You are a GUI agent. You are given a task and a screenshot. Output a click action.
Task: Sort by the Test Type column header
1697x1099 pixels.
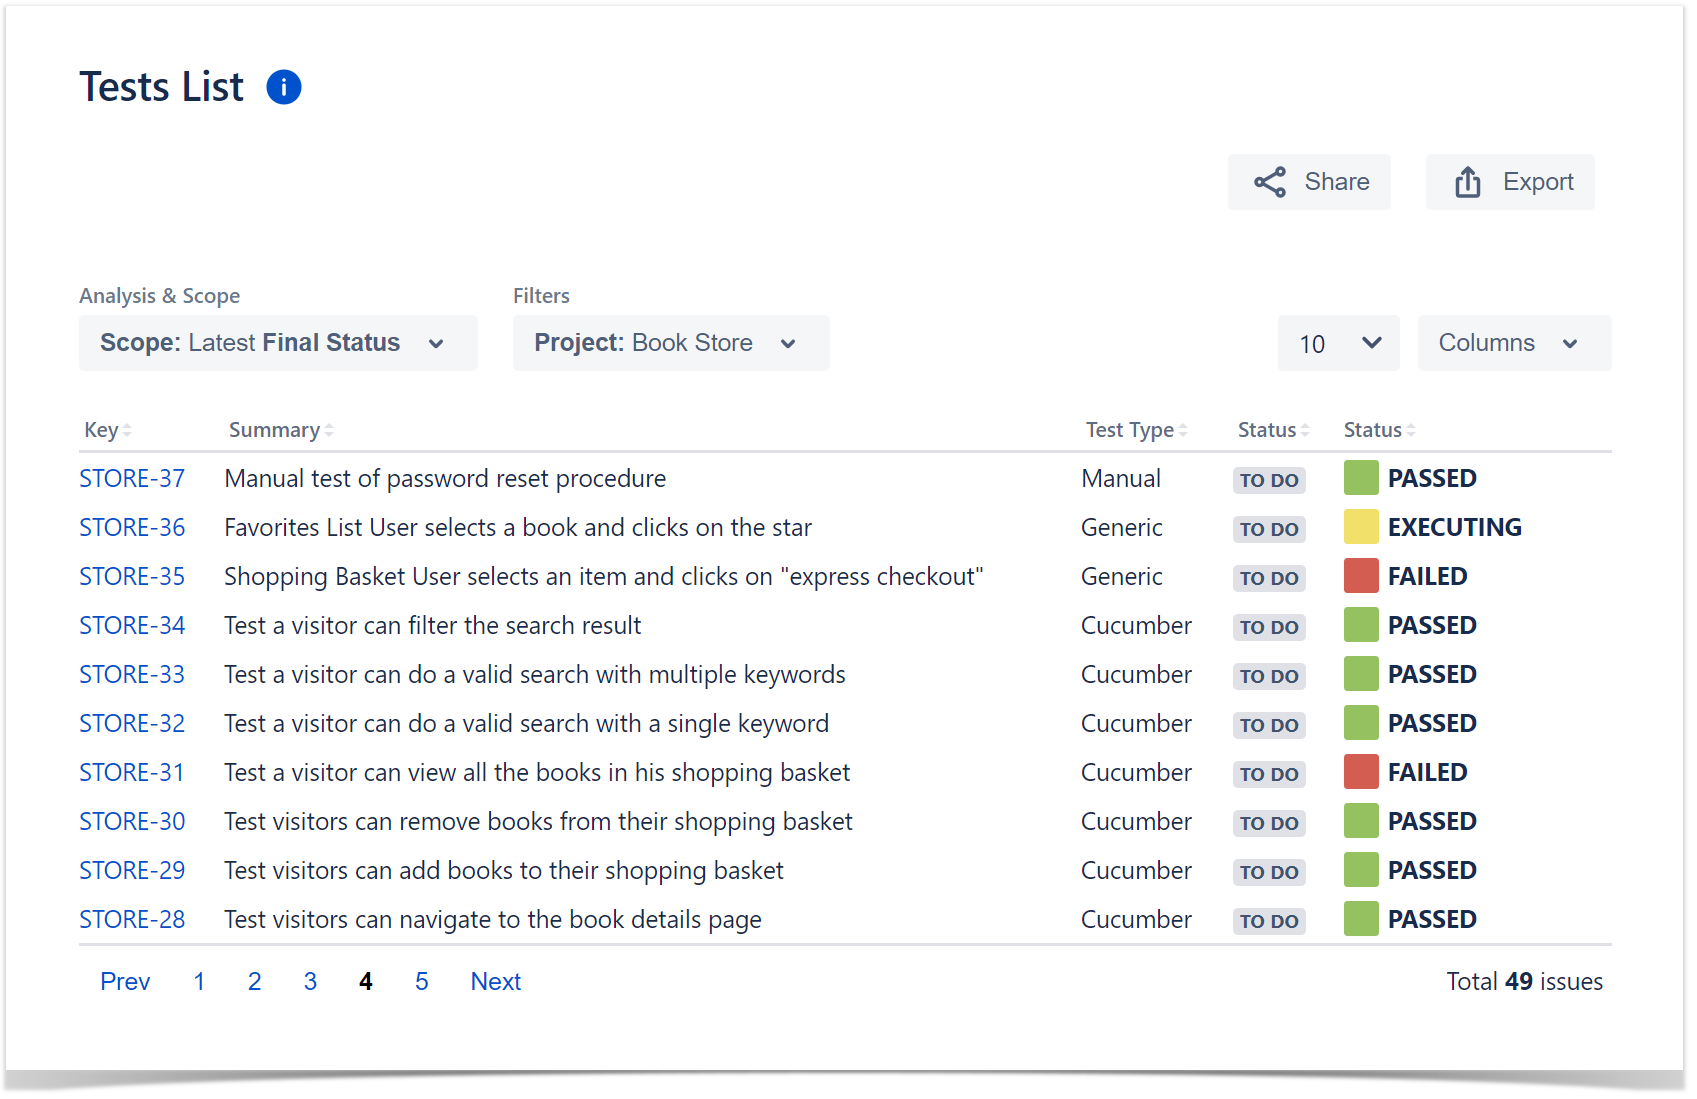coord(1137,430)
